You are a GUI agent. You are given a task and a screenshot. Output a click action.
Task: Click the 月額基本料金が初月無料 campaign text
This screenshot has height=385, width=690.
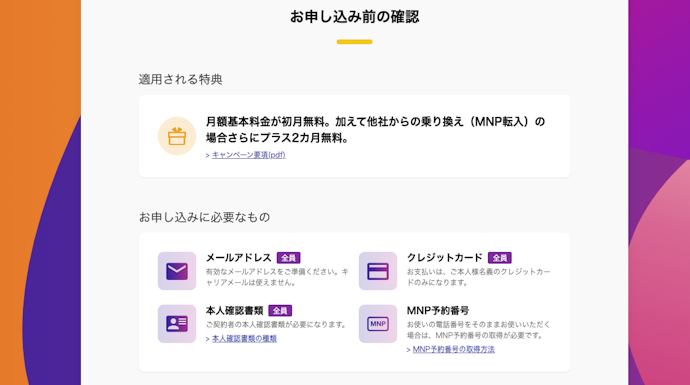tap(375, 129)
